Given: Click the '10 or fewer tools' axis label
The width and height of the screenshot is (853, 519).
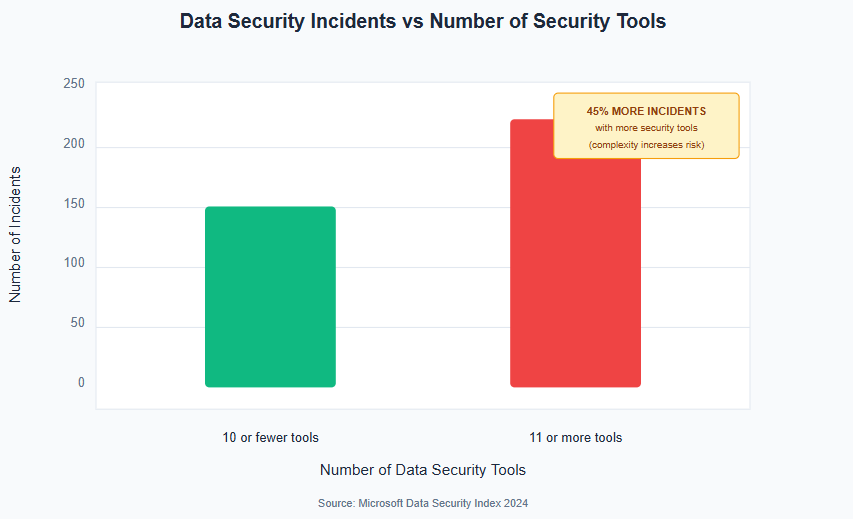Looking at the screenshot, I should tap(270, 437).
